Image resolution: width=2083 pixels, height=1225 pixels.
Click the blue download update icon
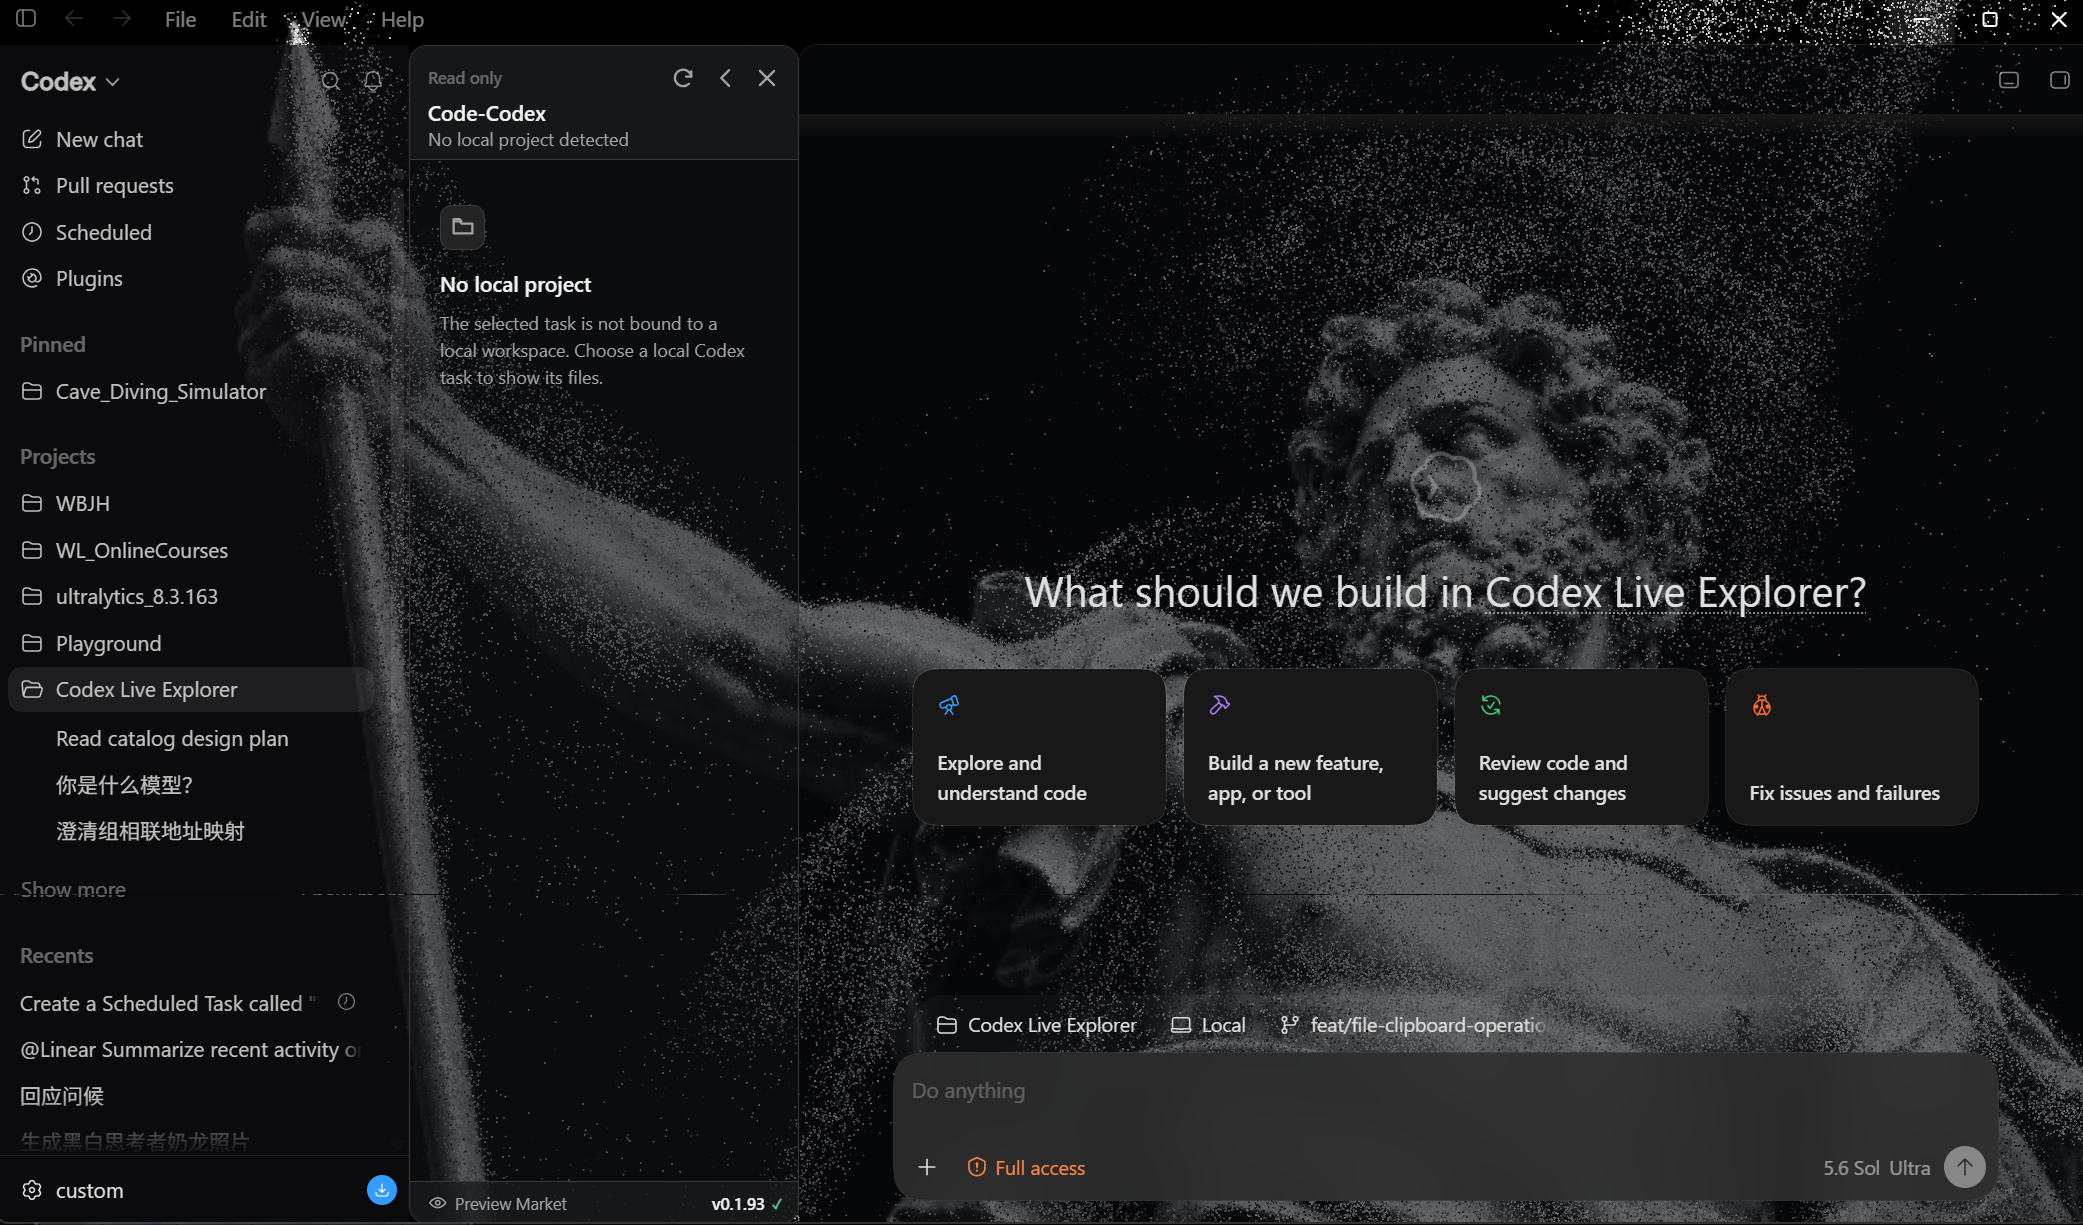[x=382, y=1190]
